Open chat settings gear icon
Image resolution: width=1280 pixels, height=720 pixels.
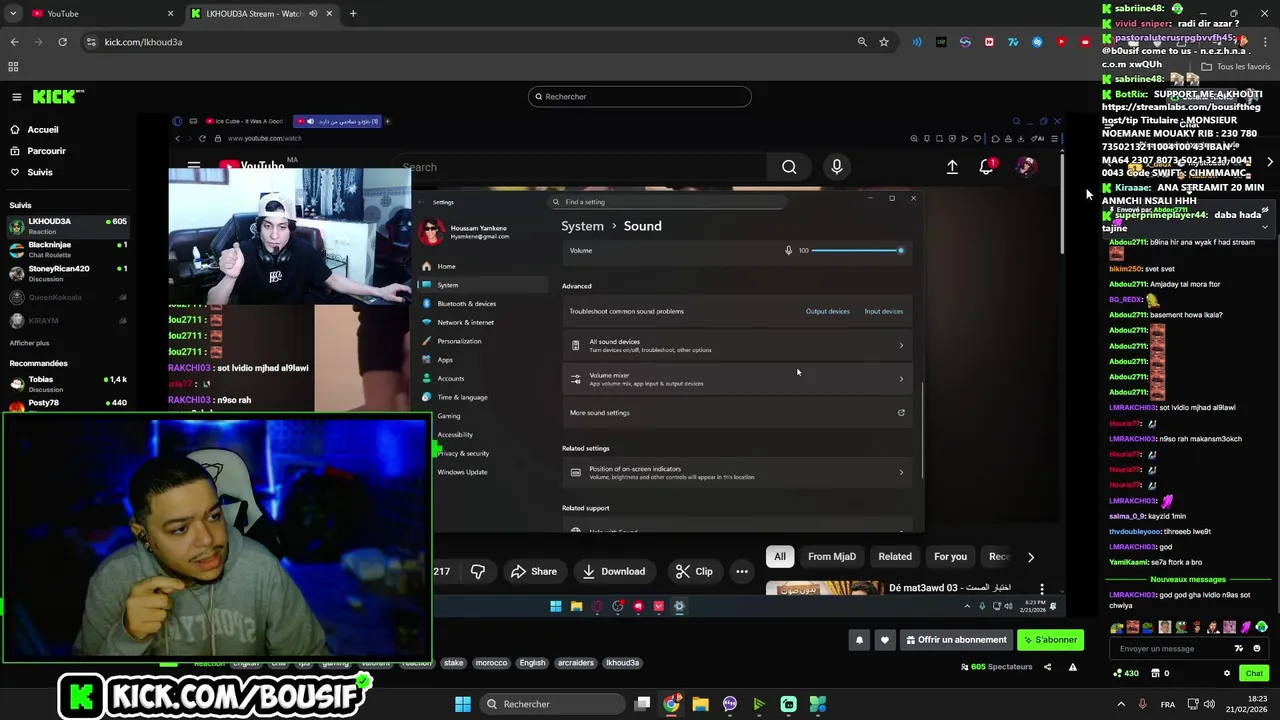click(1227, 674)
